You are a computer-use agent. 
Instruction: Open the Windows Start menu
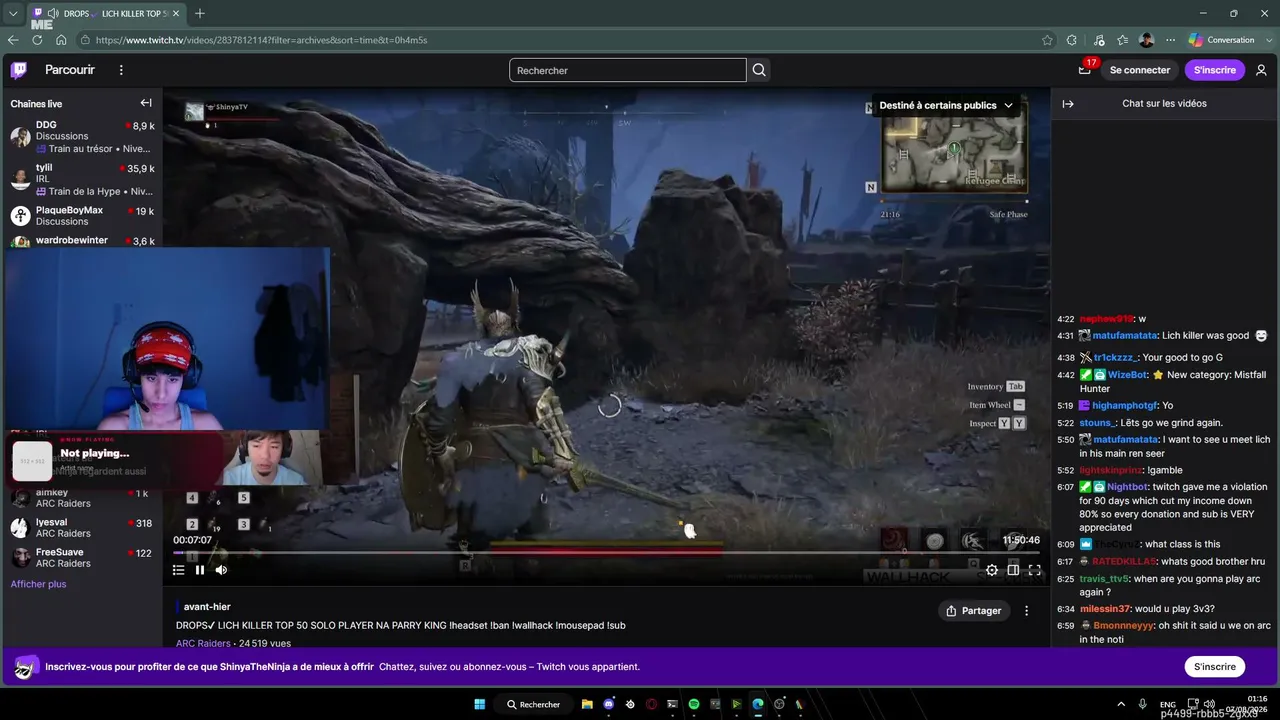pyautogui.click(x=479, y=704)
